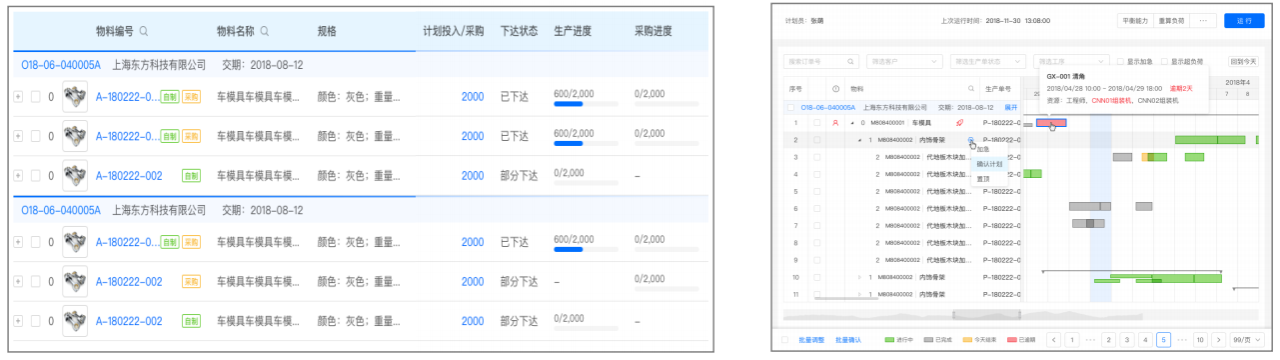Click search icon in 物料 column header of Gantt table

coord(970,89)
